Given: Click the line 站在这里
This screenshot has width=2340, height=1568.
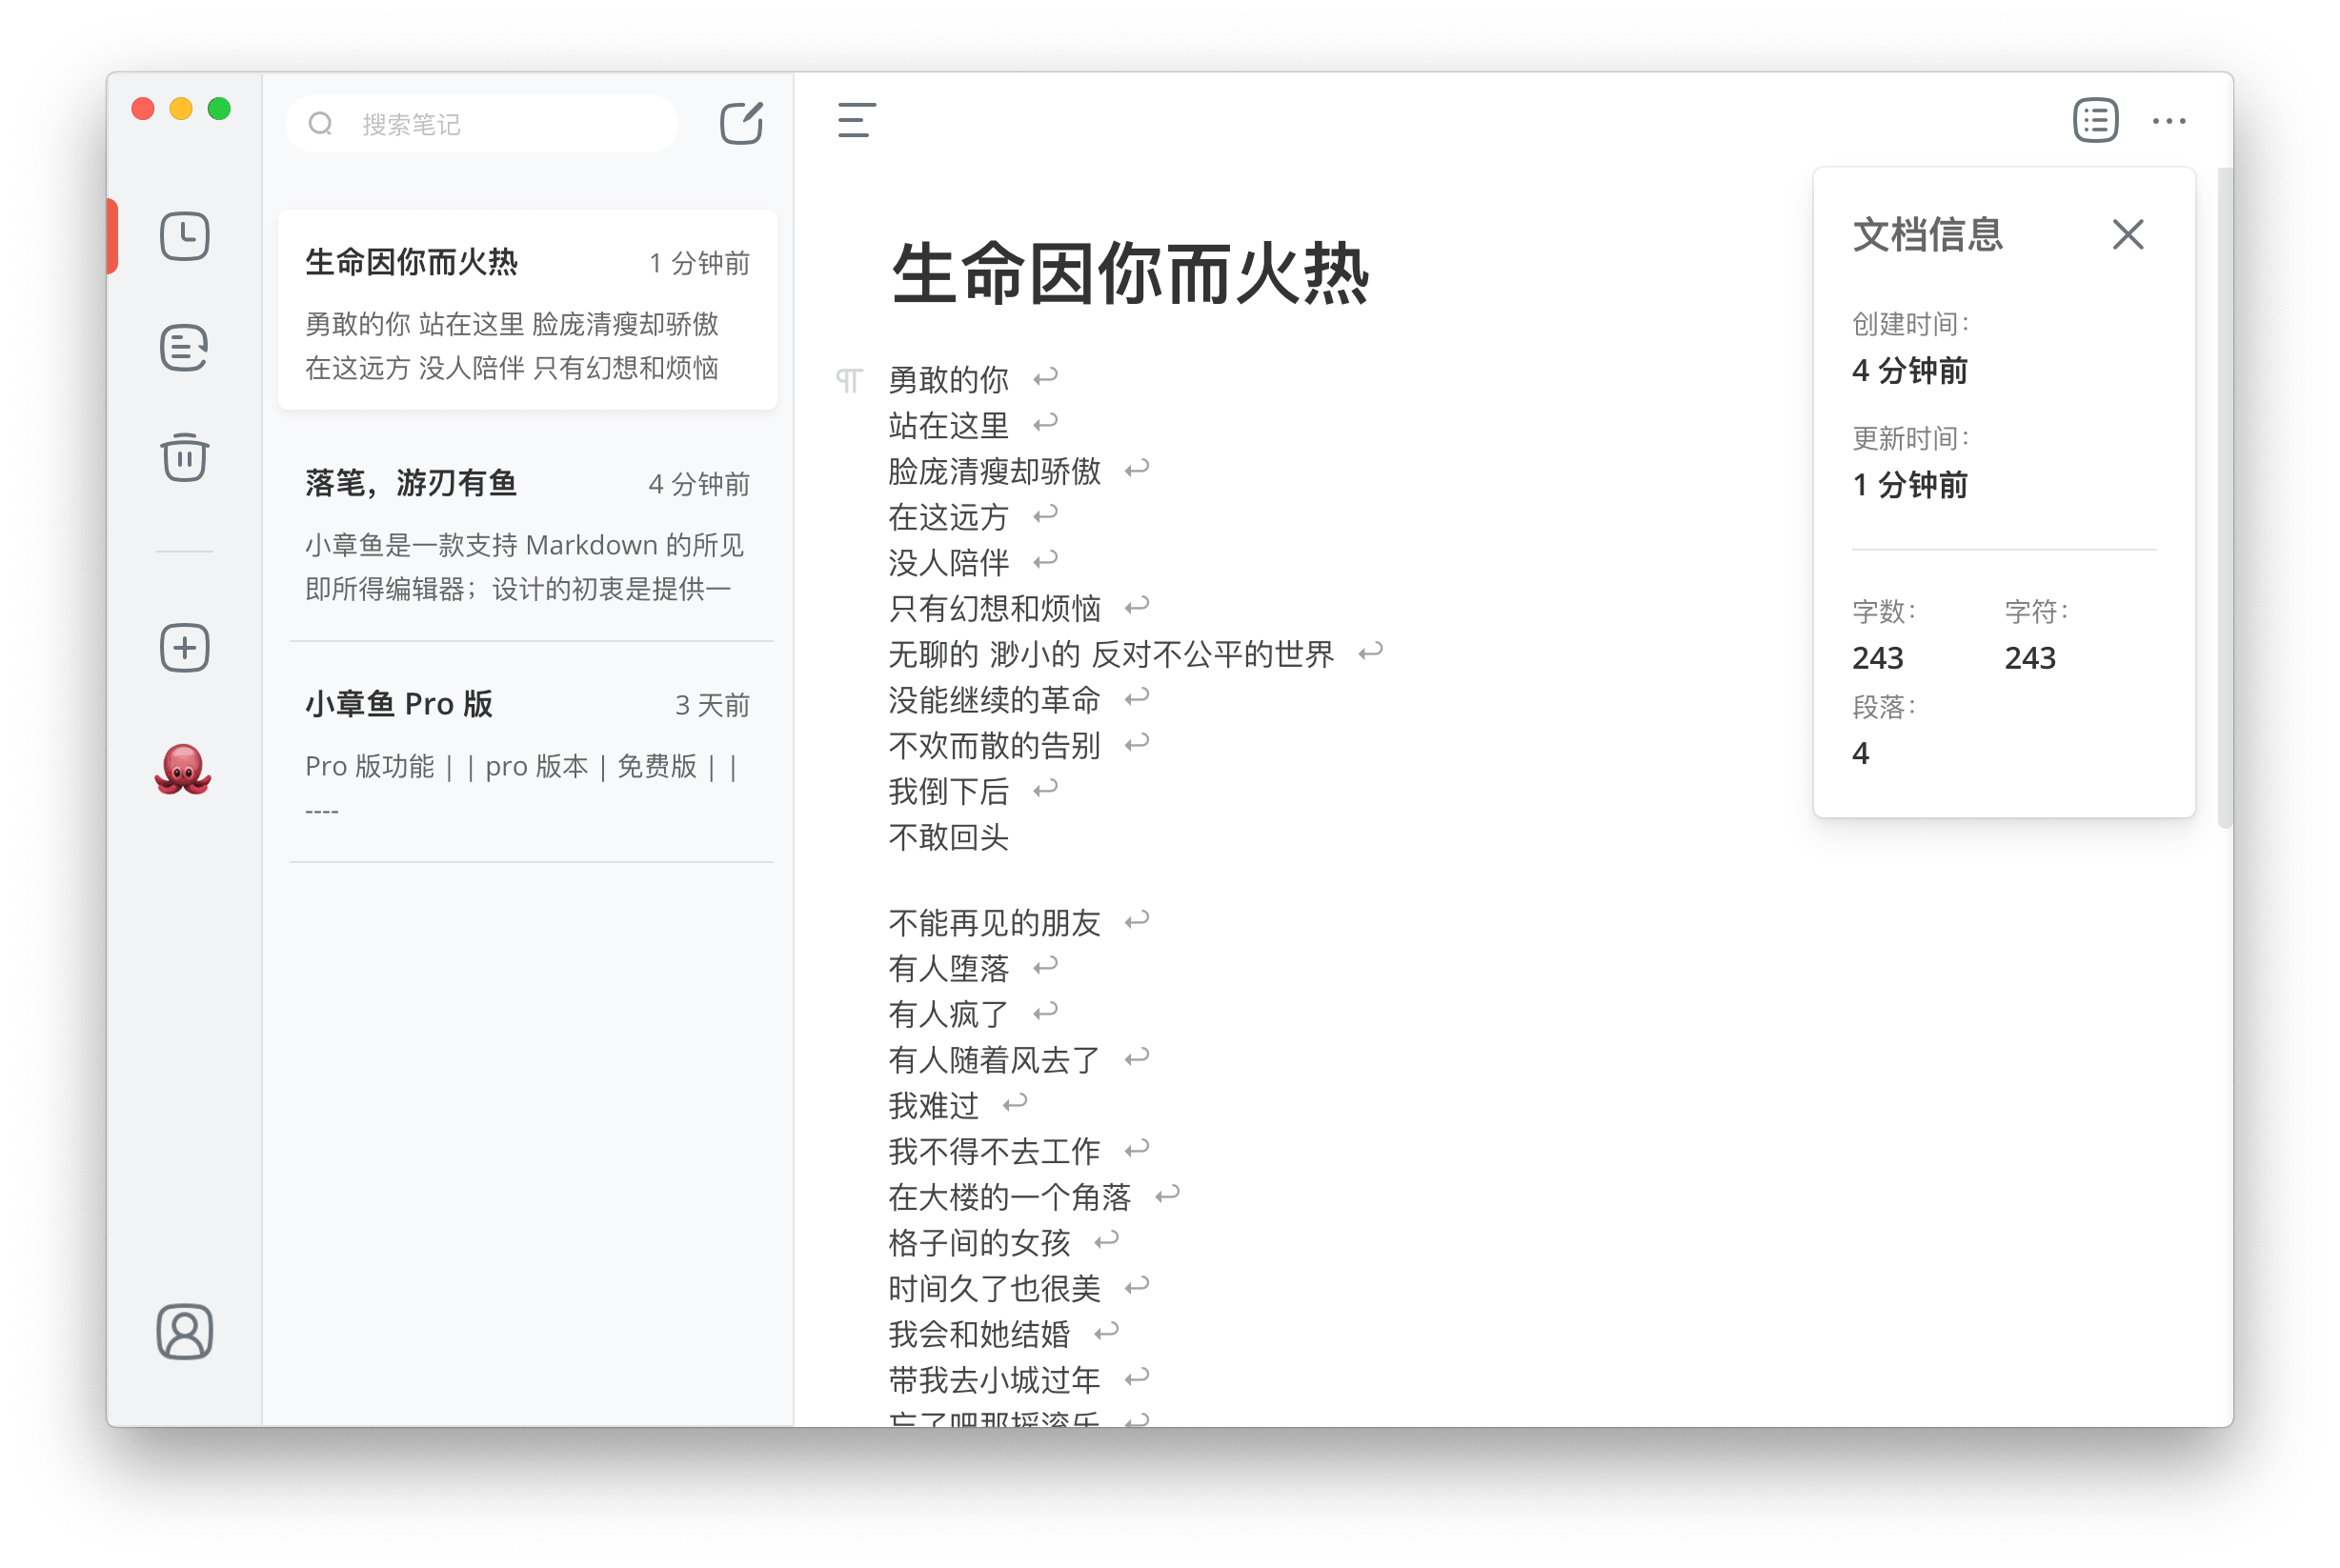Looking at the screenshot, I should 948,425.
